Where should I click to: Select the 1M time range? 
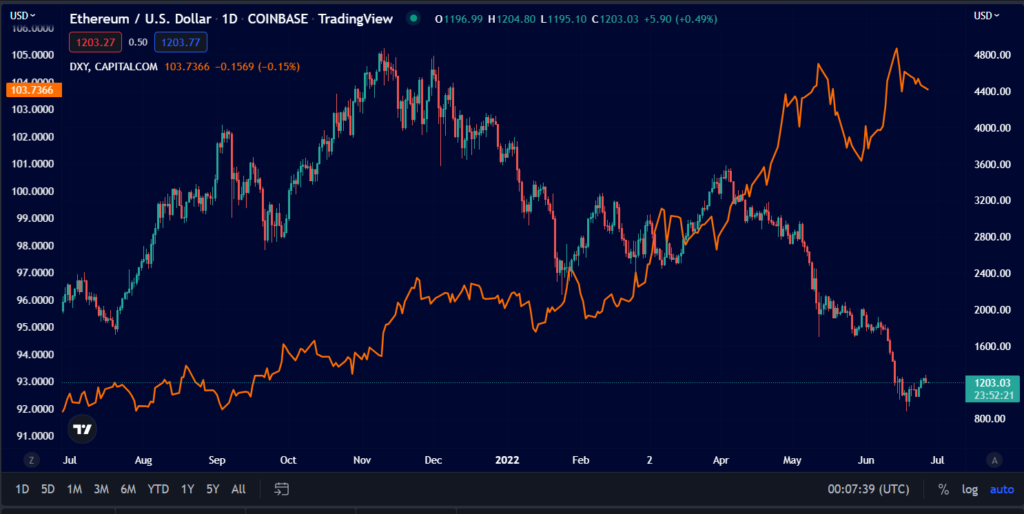click(74, 489)
